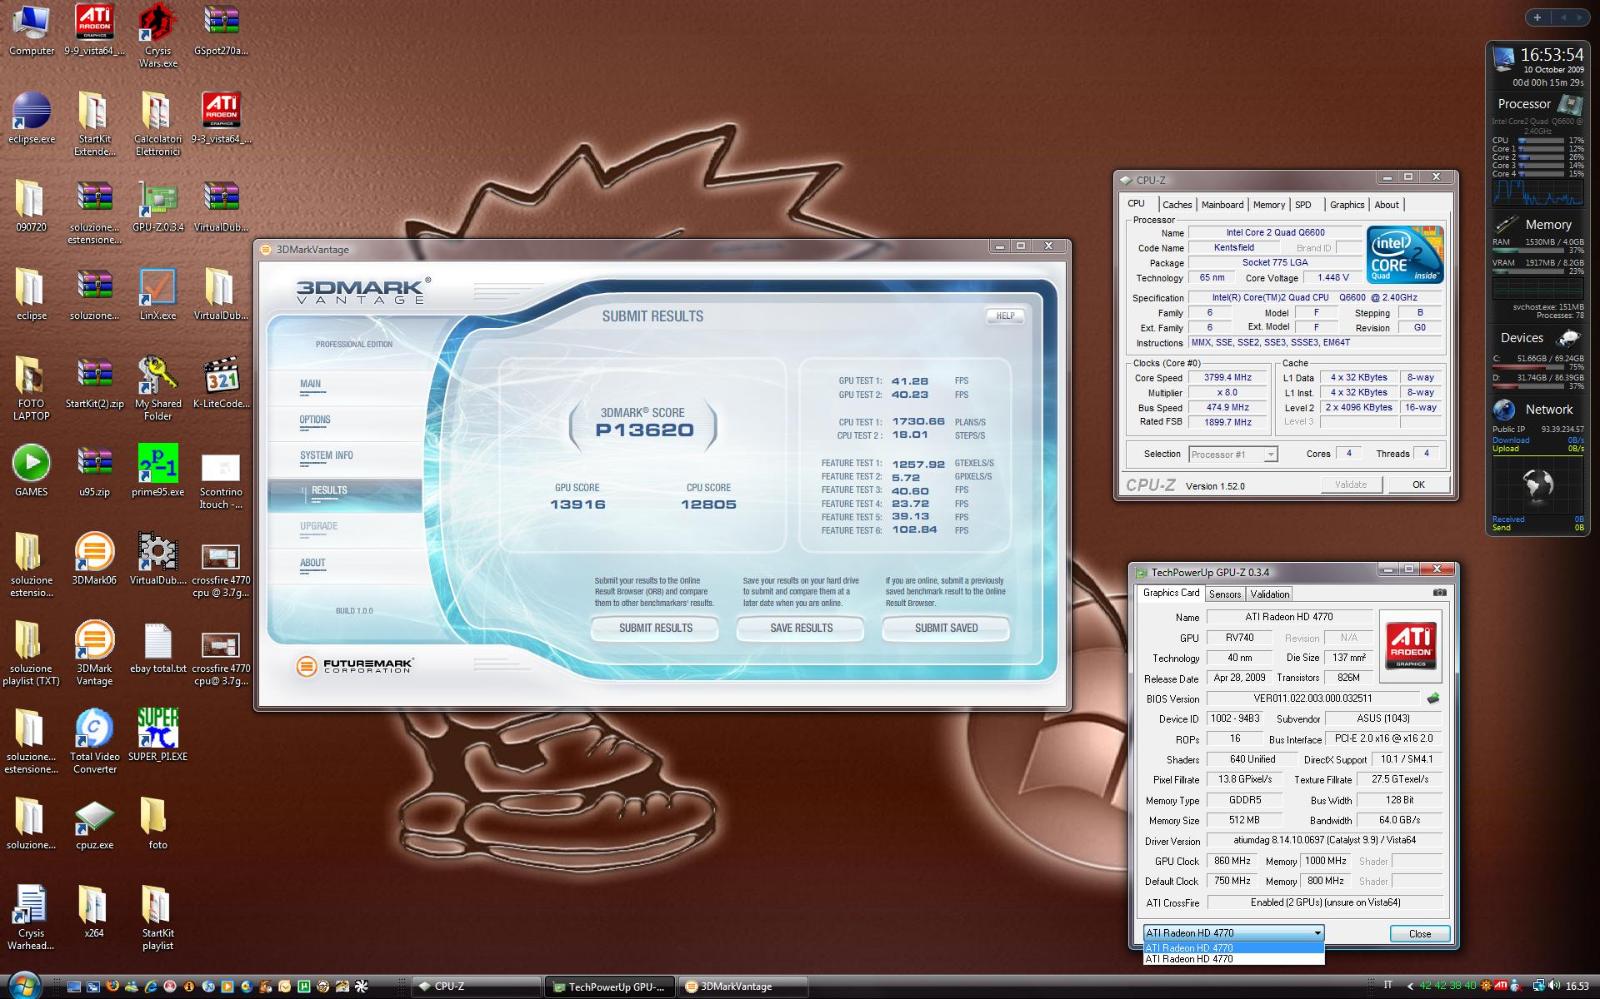
Task: Open SYSTEM INFO in 3DMark Vantage
Action: pos(326,456)
